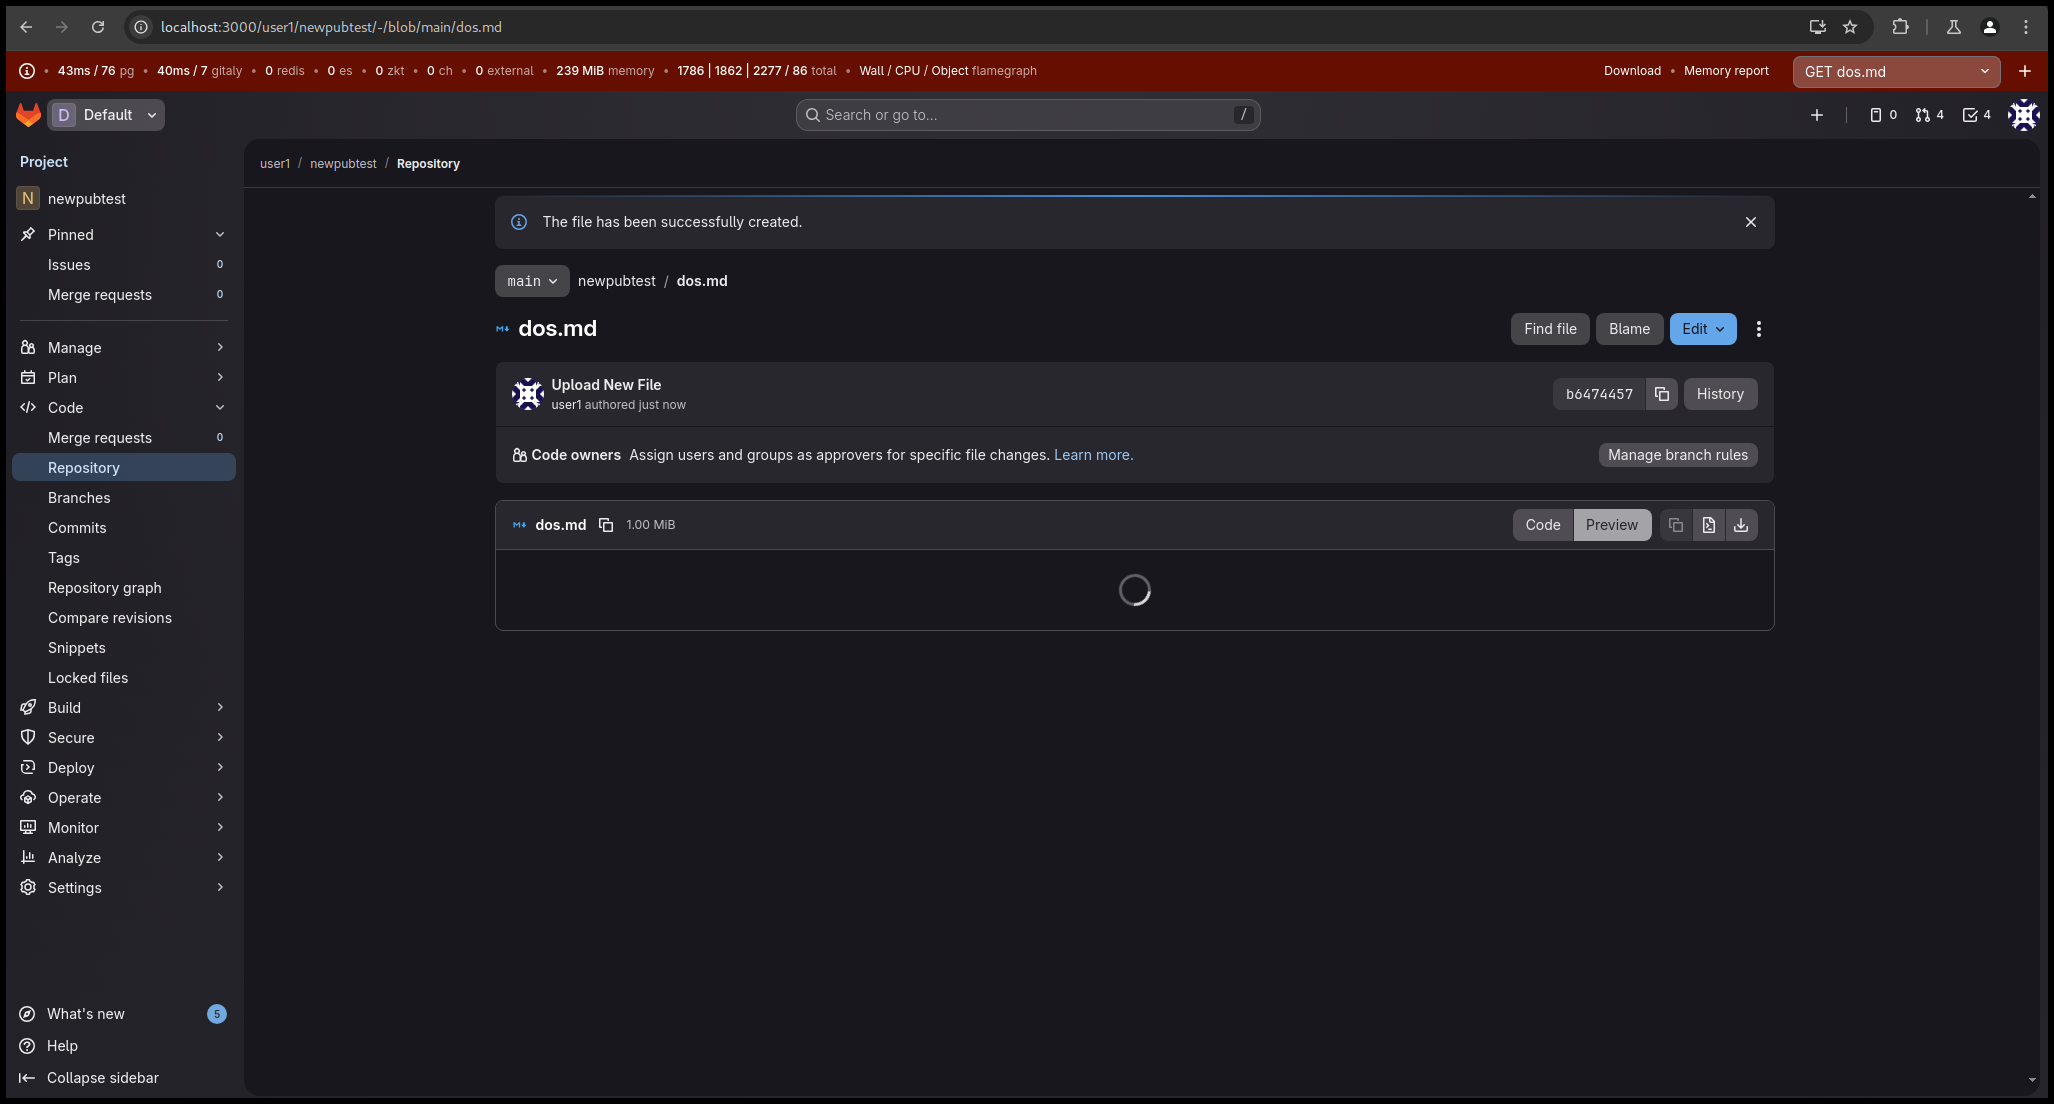Open the Edit dropdown button

(1702, 329)
